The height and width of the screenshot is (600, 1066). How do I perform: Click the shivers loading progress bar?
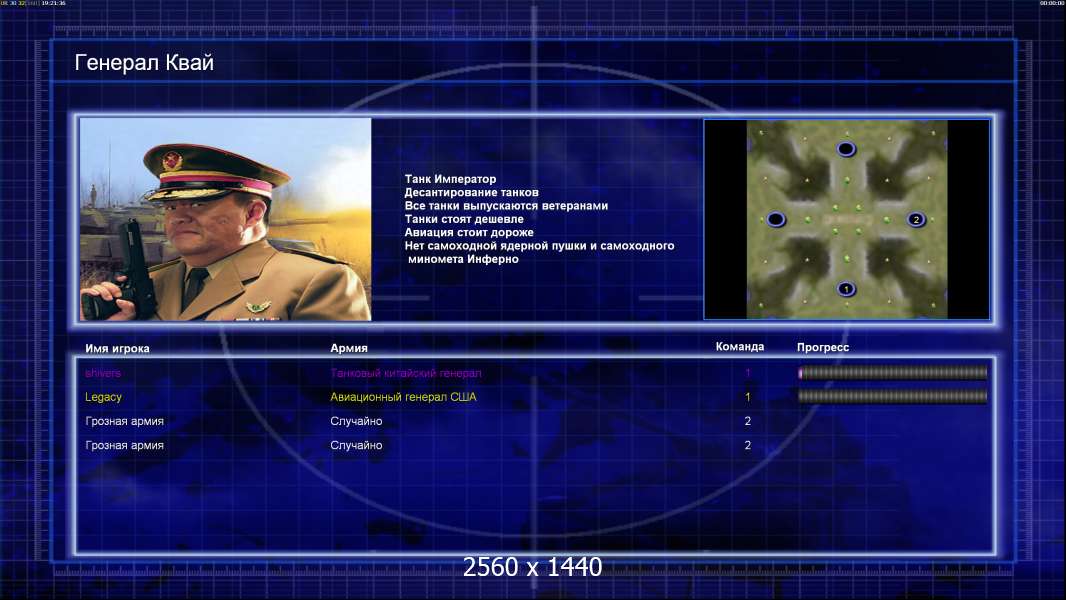coord(893,372)
